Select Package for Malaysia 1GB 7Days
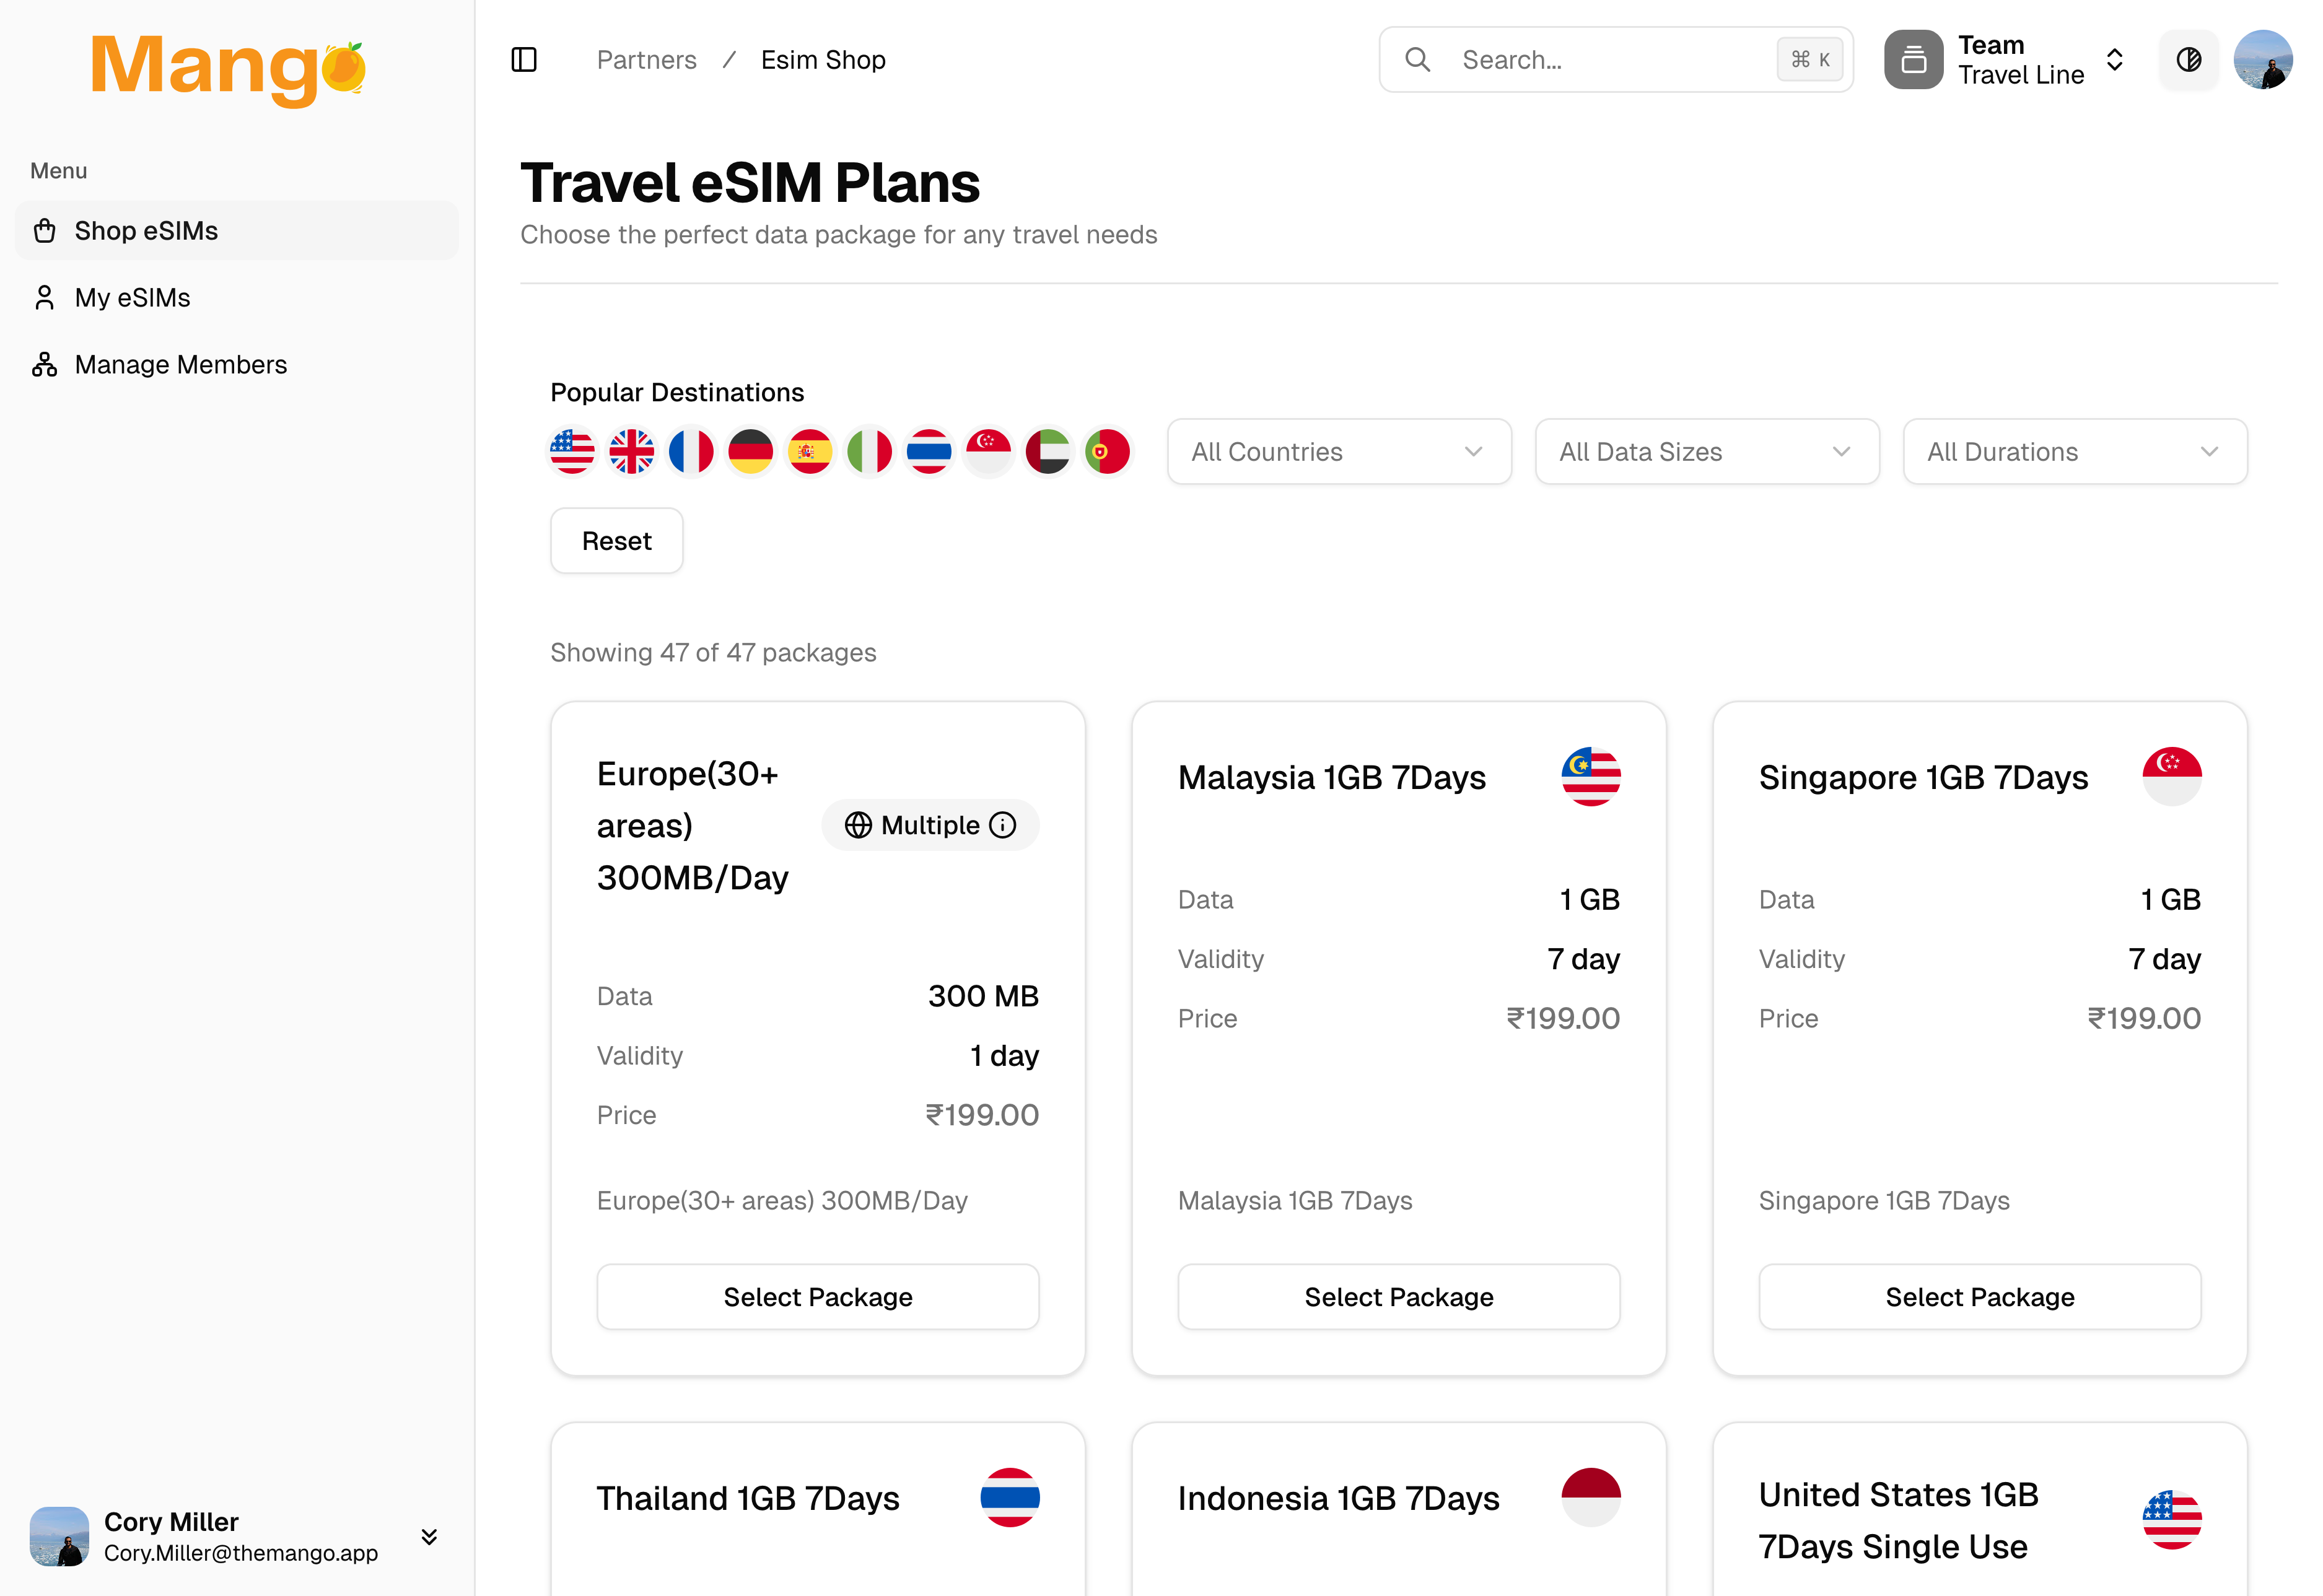This screenshot has height=1596, width=2323. pos(1399,1297)
